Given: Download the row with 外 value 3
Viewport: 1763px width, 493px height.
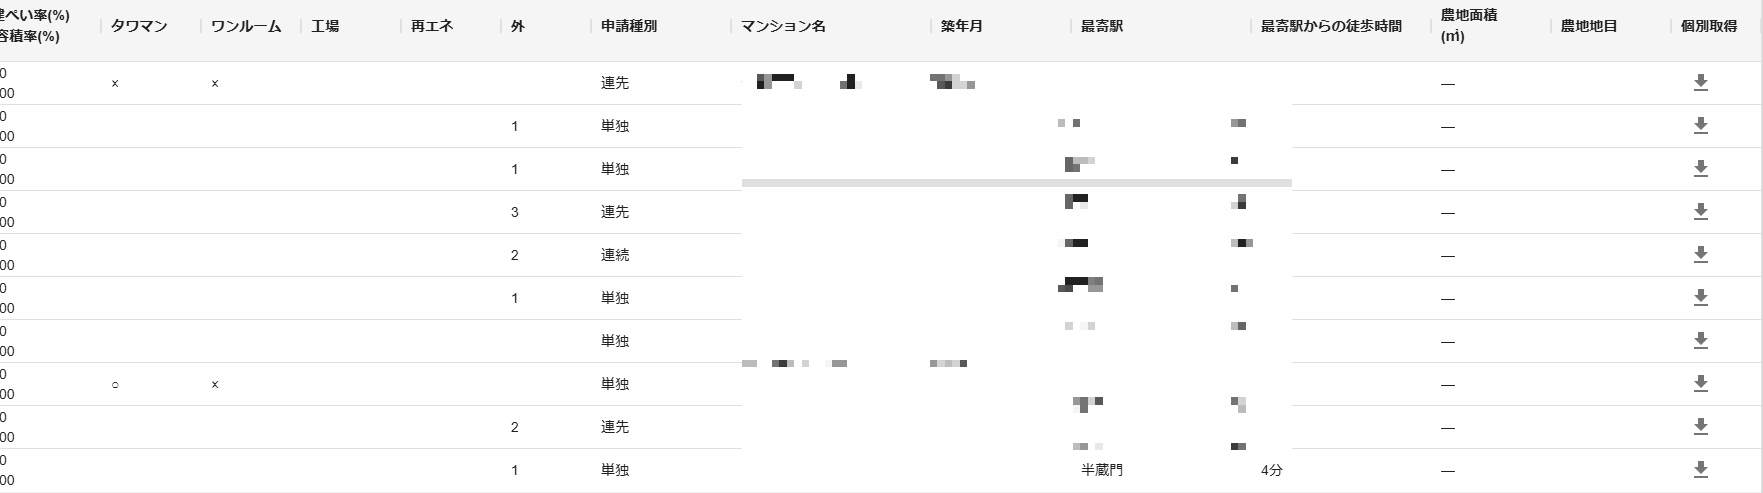Looking at the screenshot, I should coord(1700,212).
